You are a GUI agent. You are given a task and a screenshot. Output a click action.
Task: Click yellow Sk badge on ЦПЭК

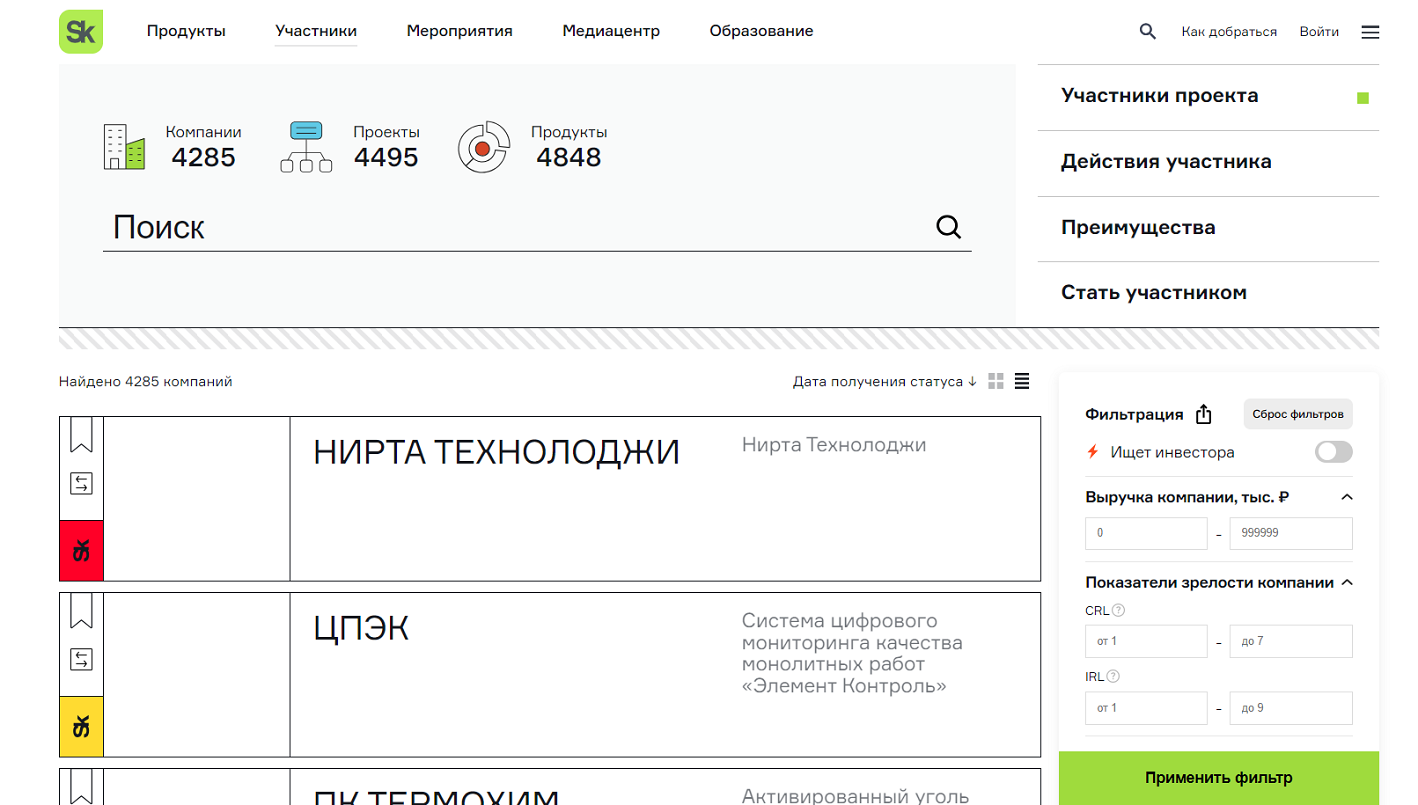point(82,726)
